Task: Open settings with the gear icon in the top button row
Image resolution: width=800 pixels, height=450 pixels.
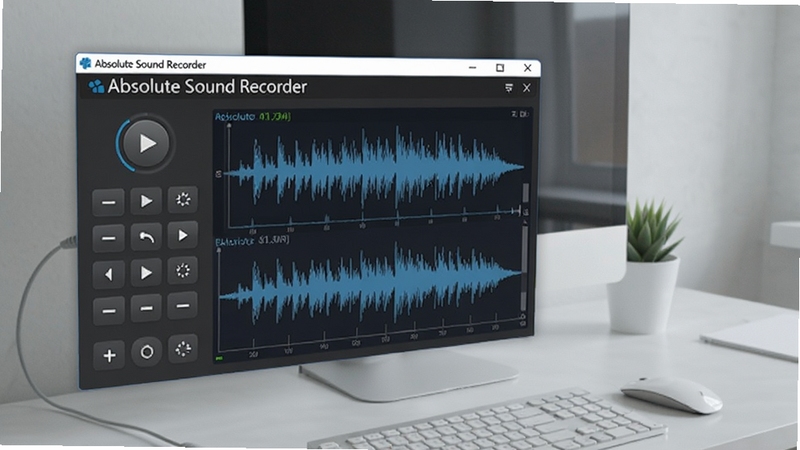Action: tap(183, 199)
